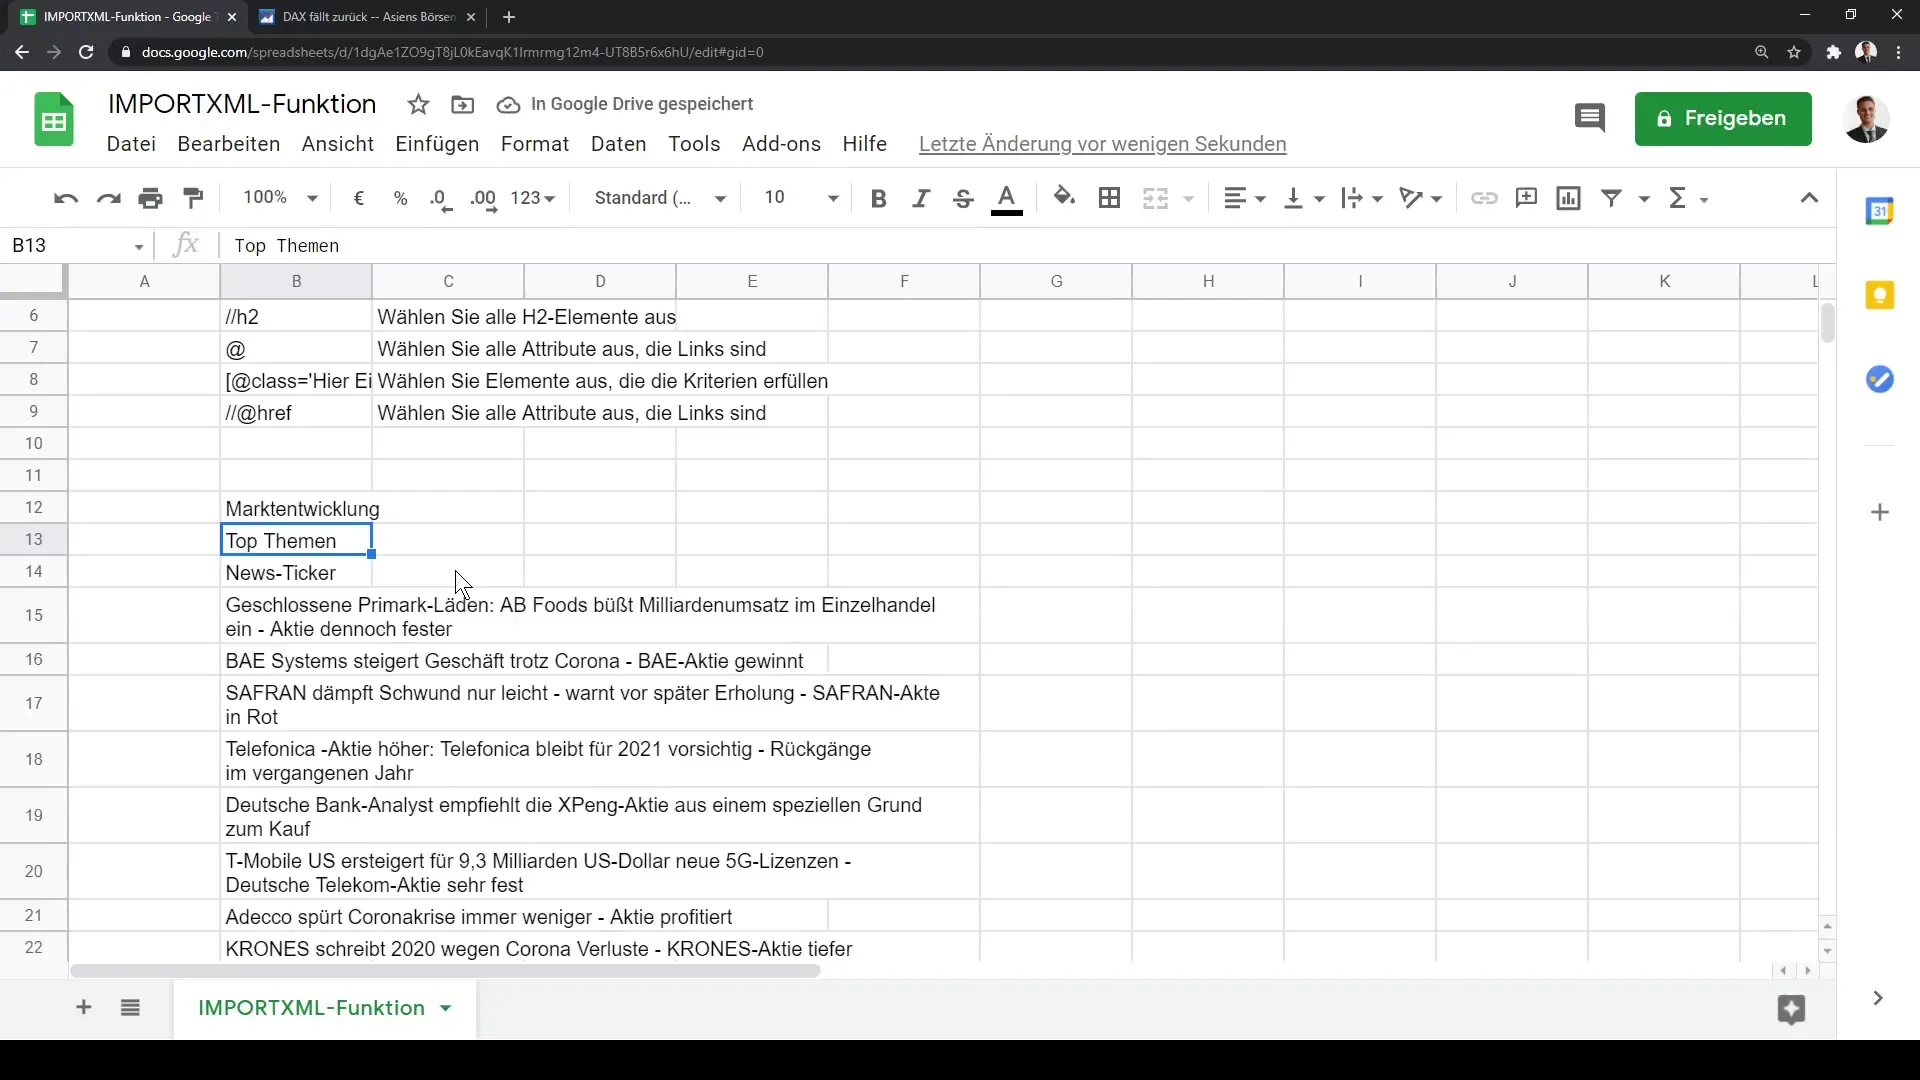This screenshot has height=1080, width=1920.
Task: Click the Redo icon
Action: [108, 198]
